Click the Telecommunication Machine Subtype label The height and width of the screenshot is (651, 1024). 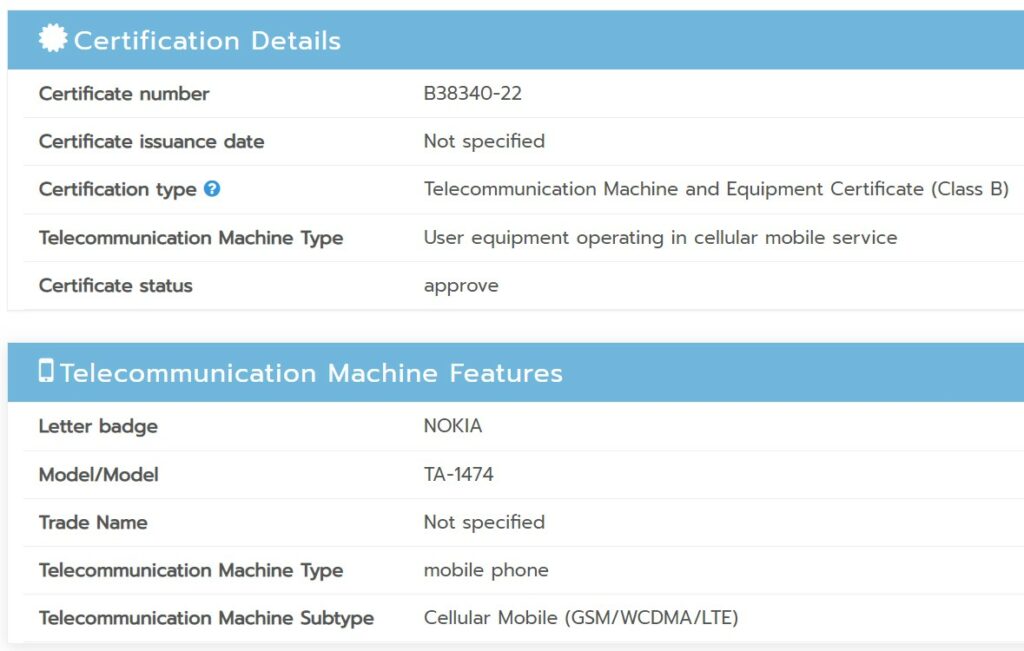point(206,618)
